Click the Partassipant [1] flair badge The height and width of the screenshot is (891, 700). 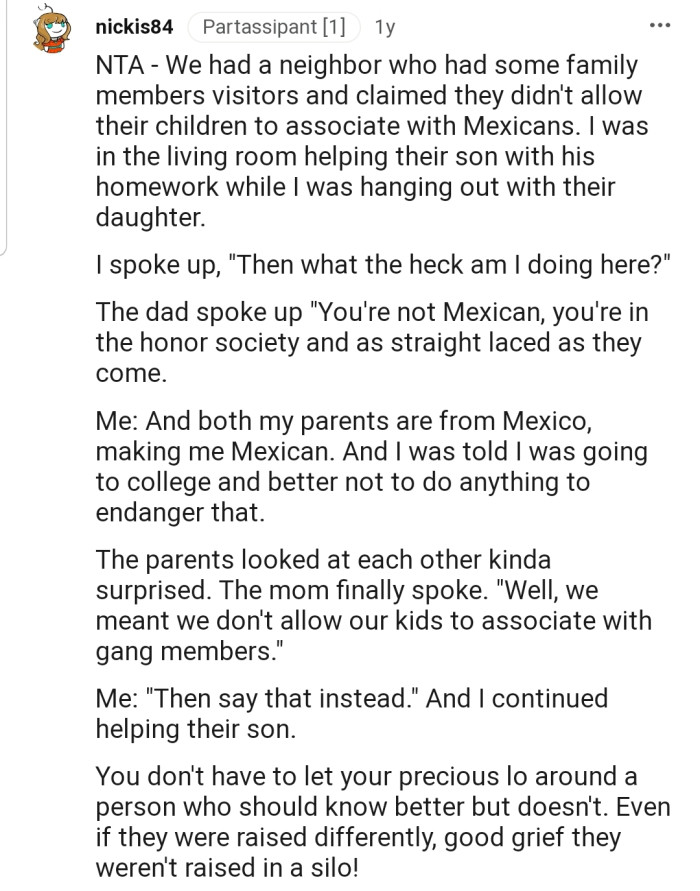coord(274,27)
